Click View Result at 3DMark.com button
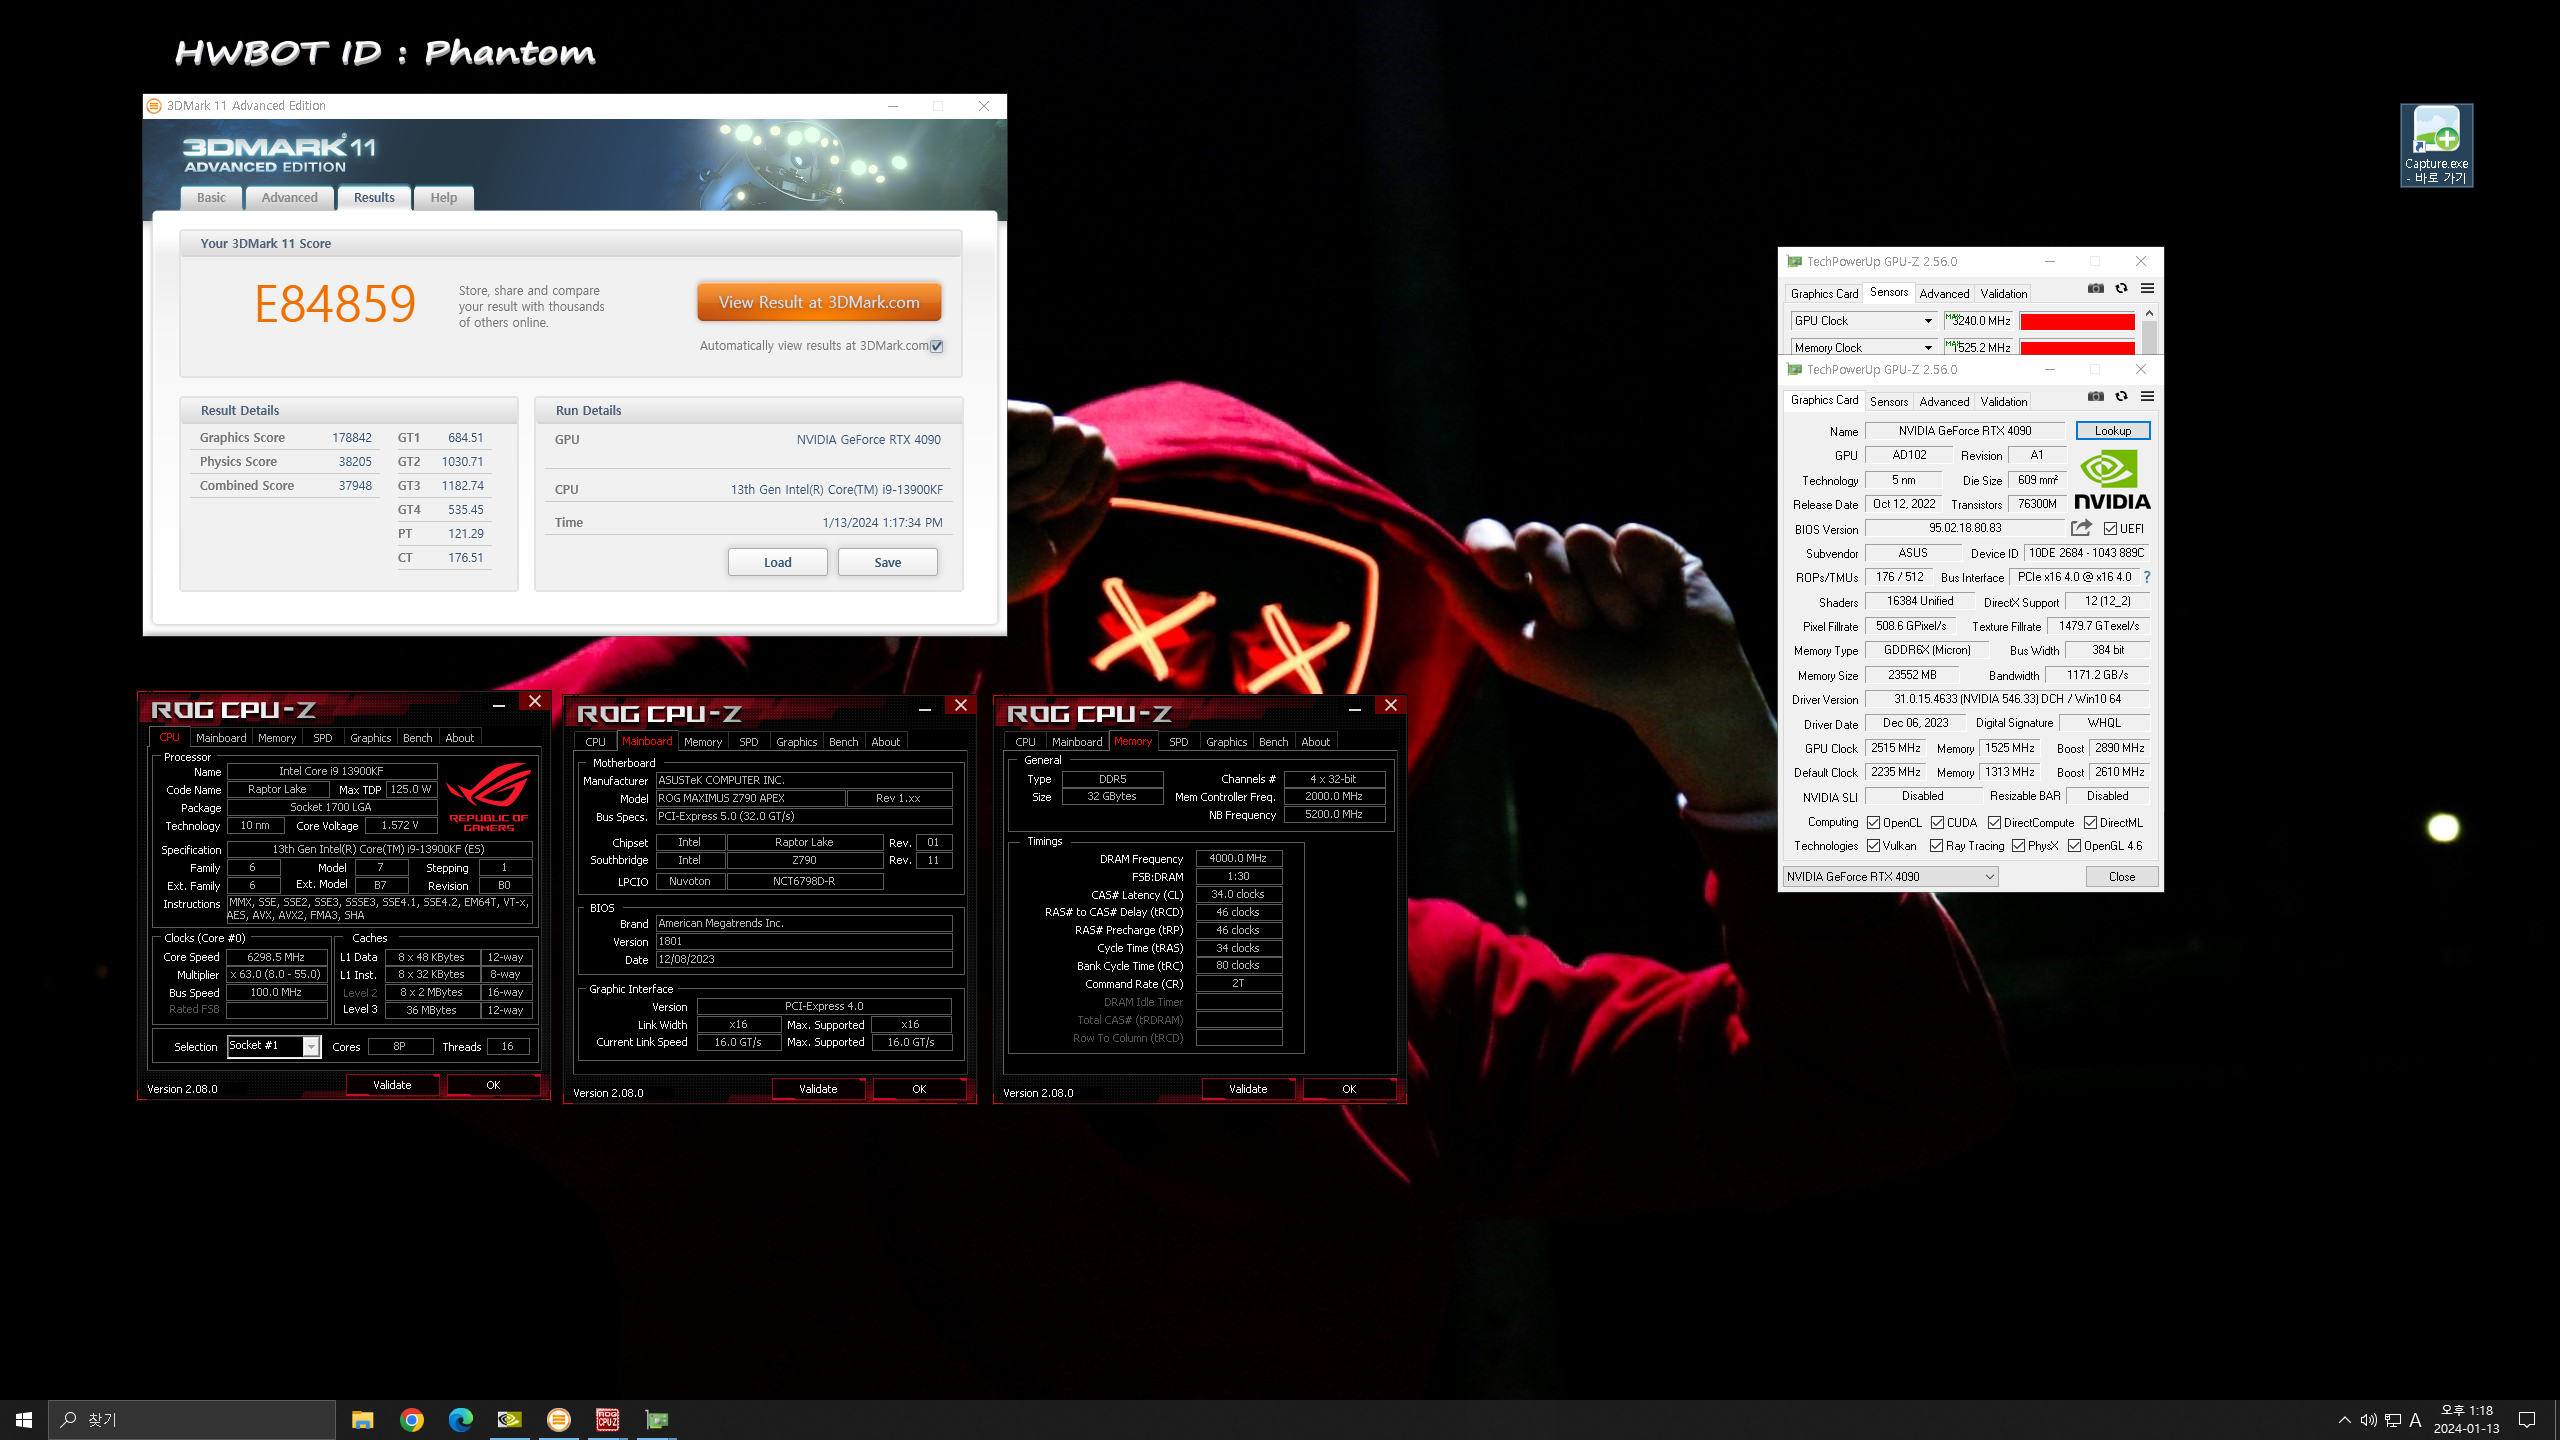The image size is (2560, 1440). point(819,302)
